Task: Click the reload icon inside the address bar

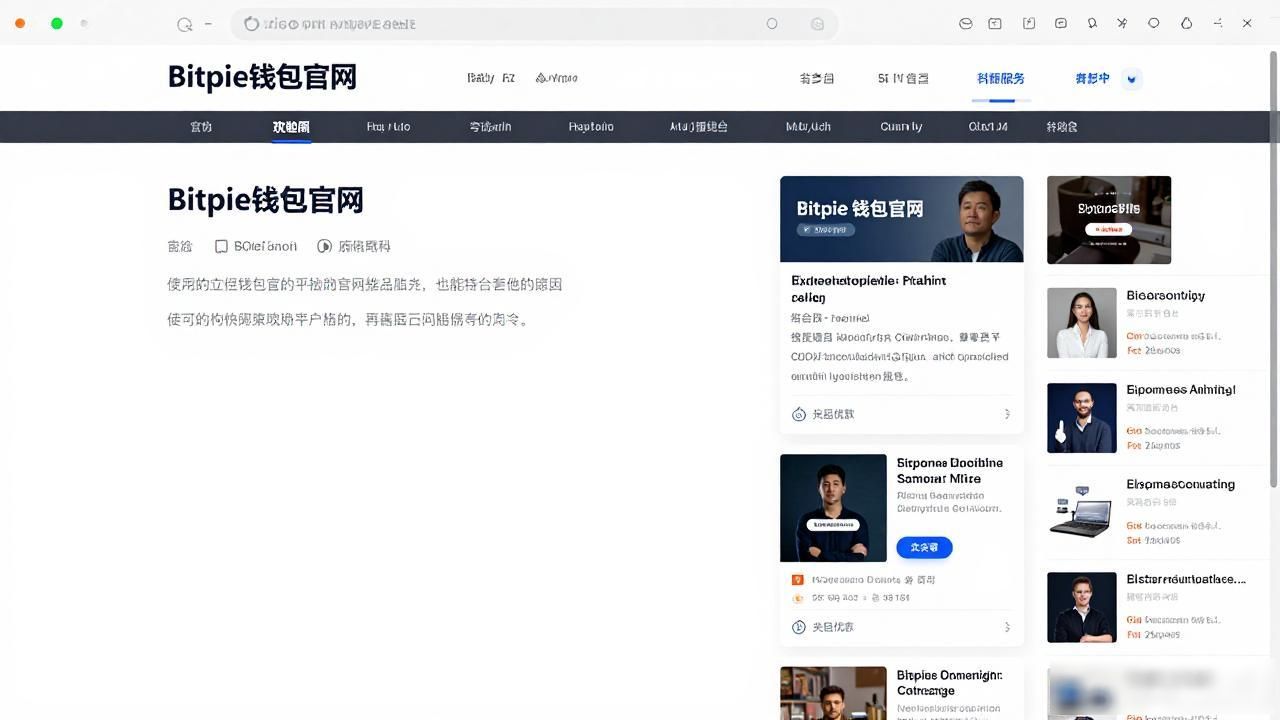Action: [252, 23]
